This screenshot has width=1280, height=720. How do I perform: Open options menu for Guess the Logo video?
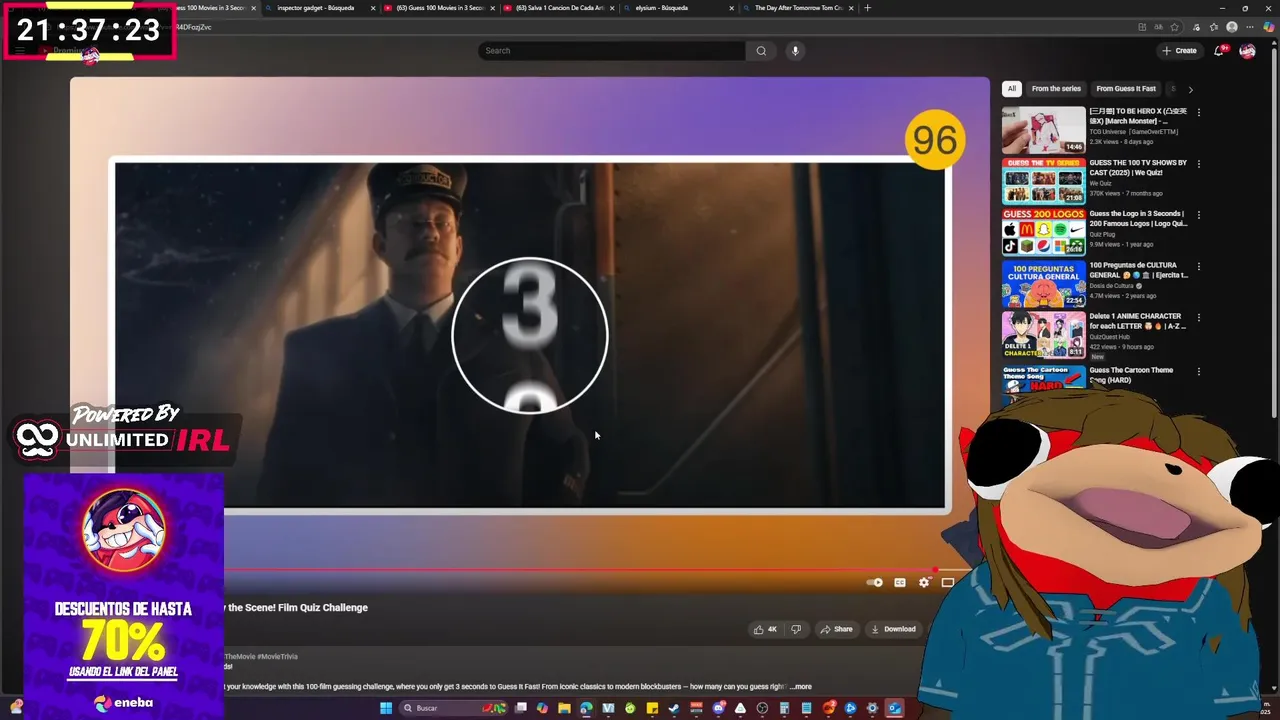(1199, 215)
